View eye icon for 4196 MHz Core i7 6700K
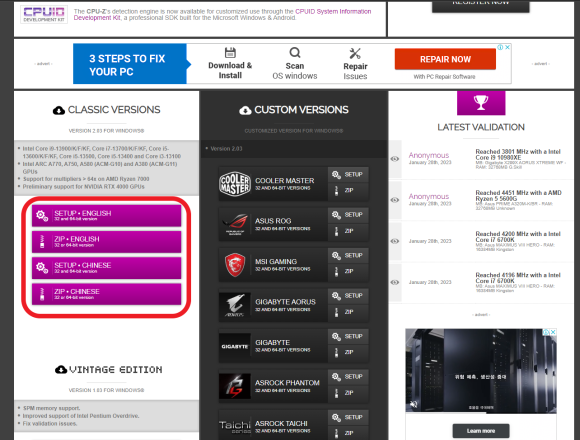 click(x=395, y=282)
